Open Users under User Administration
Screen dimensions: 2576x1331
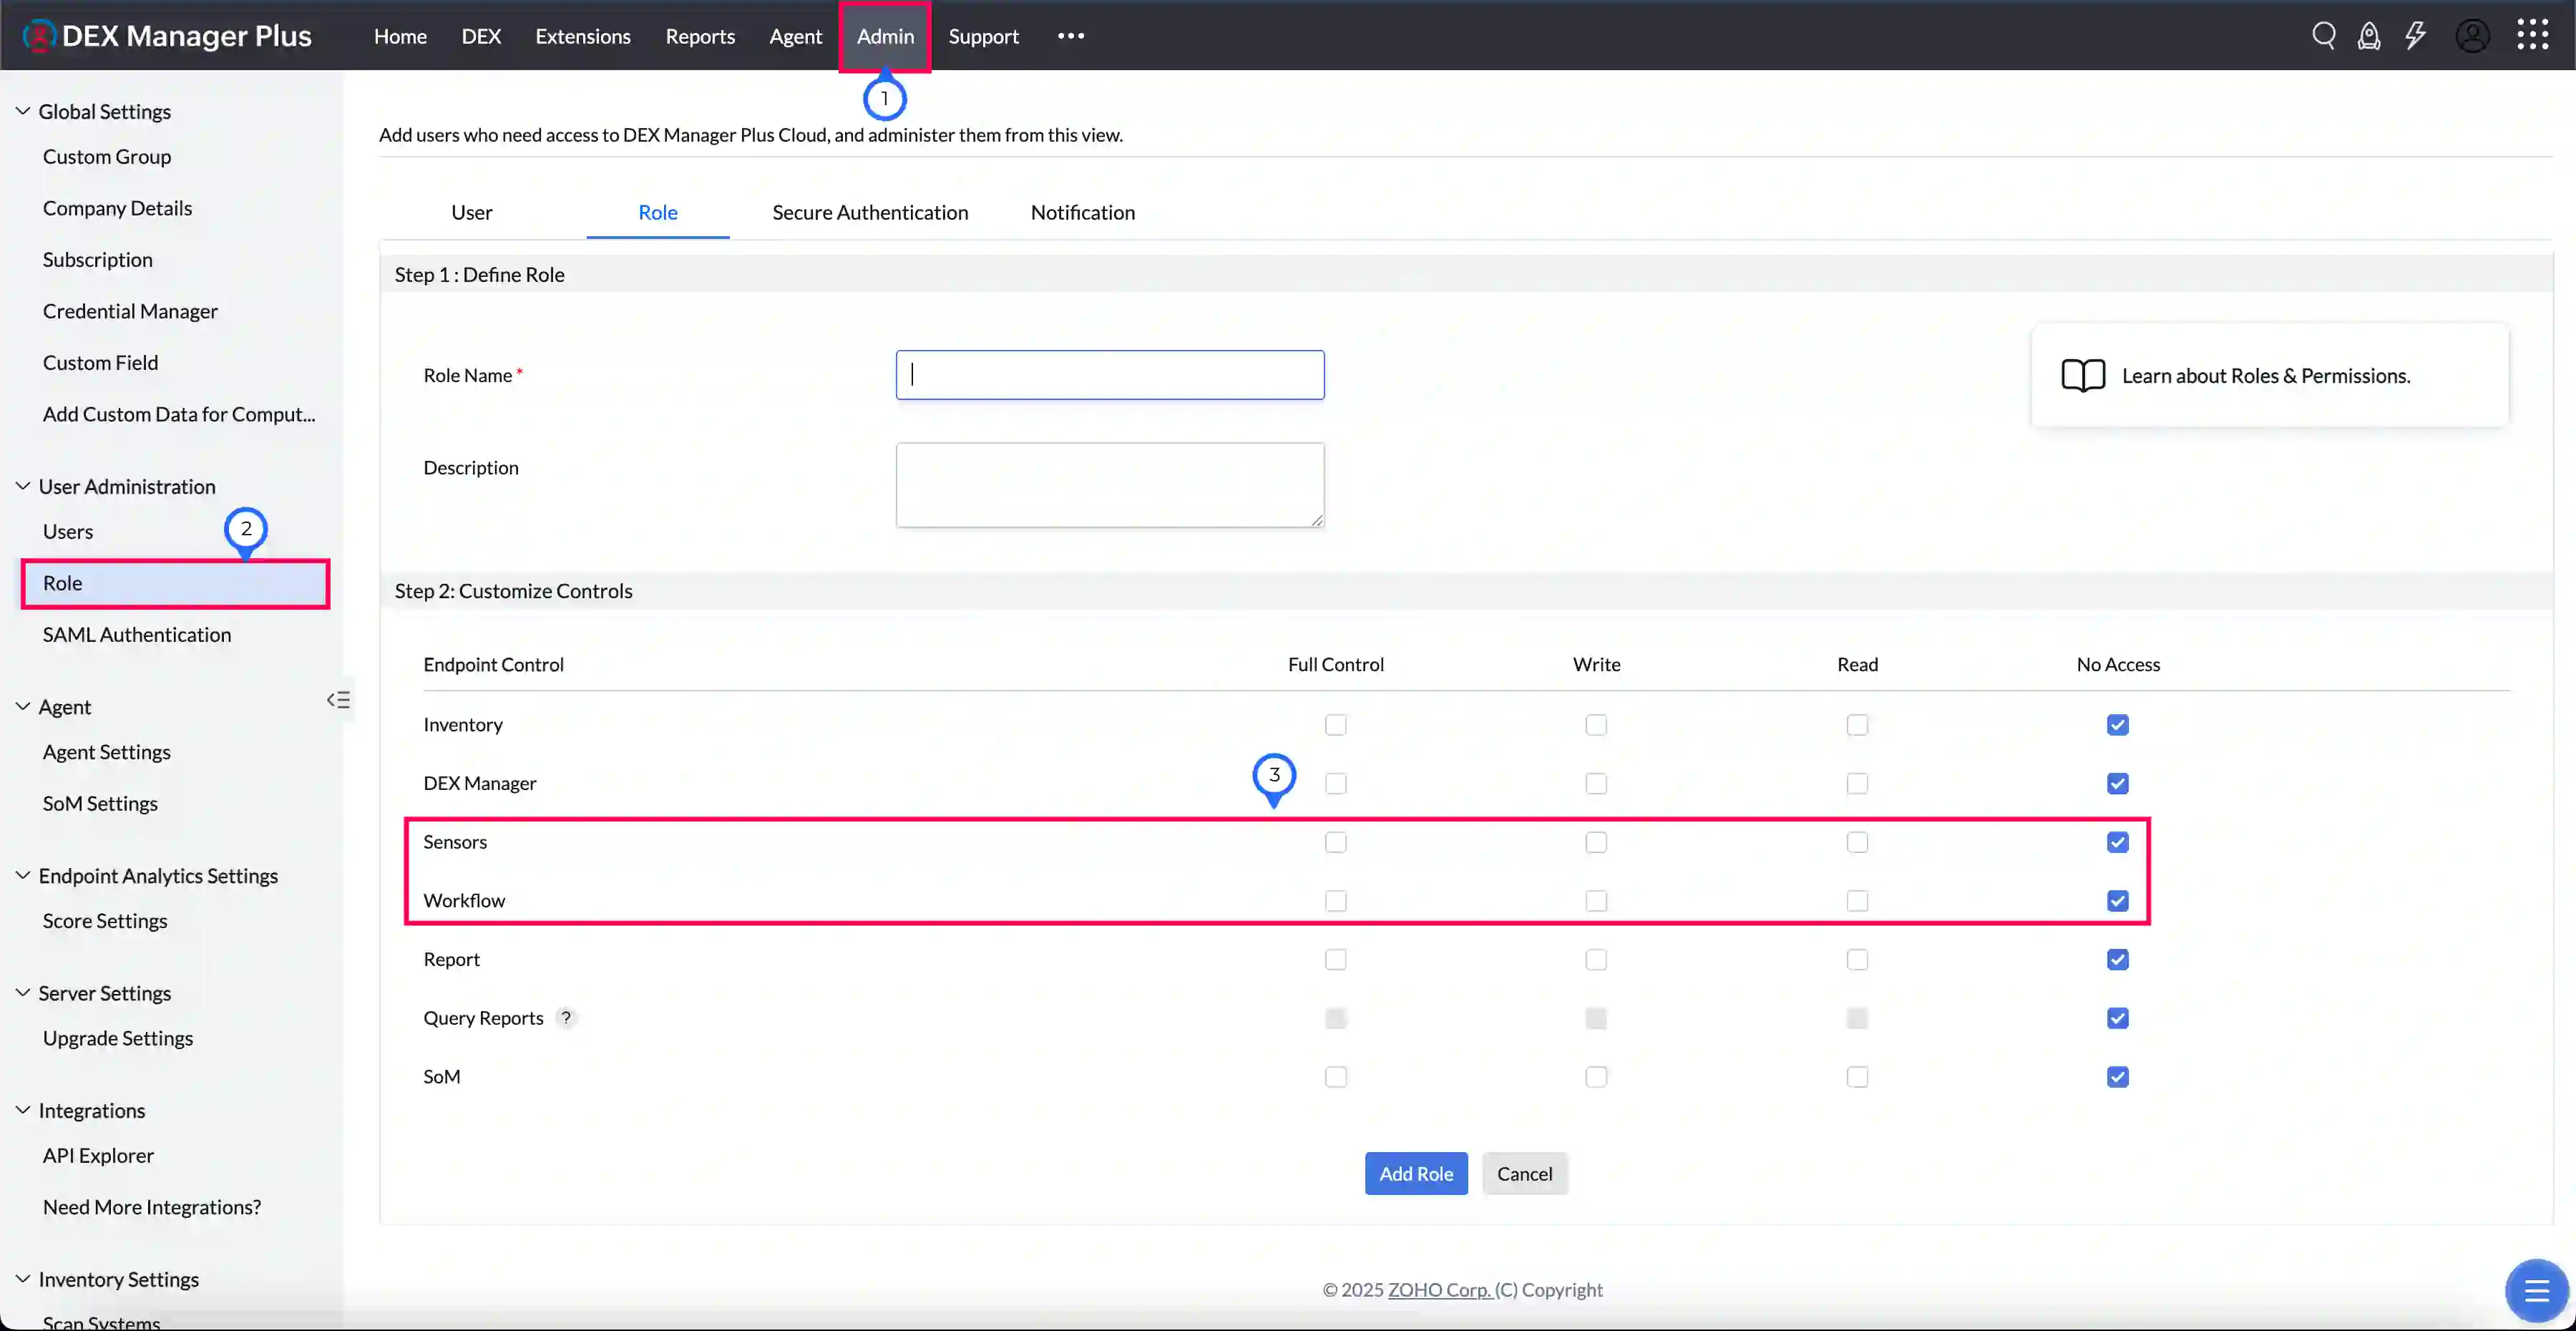pyautogui.click(x=68, y=531)
